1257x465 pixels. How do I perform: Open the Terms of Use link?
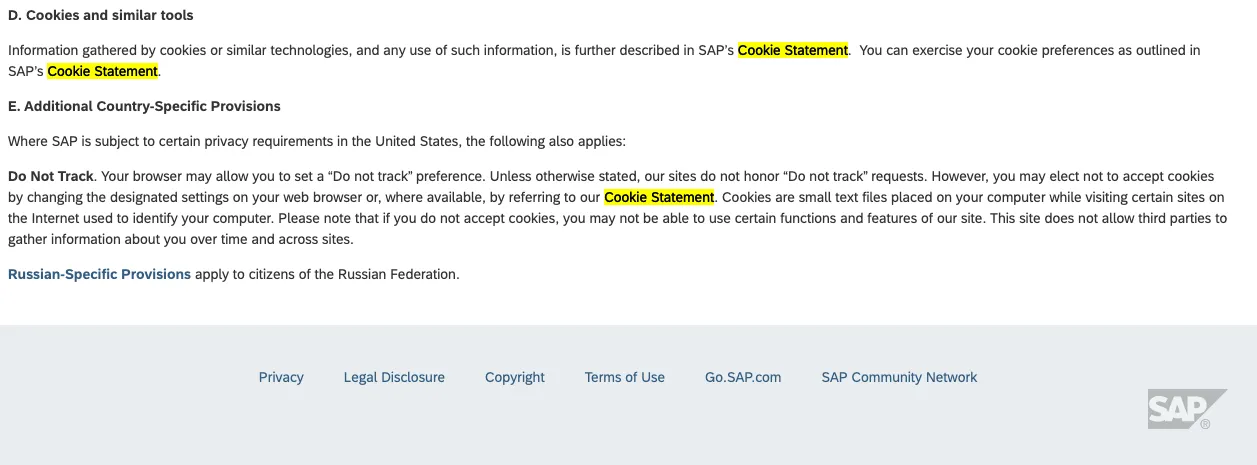[624, 377]
